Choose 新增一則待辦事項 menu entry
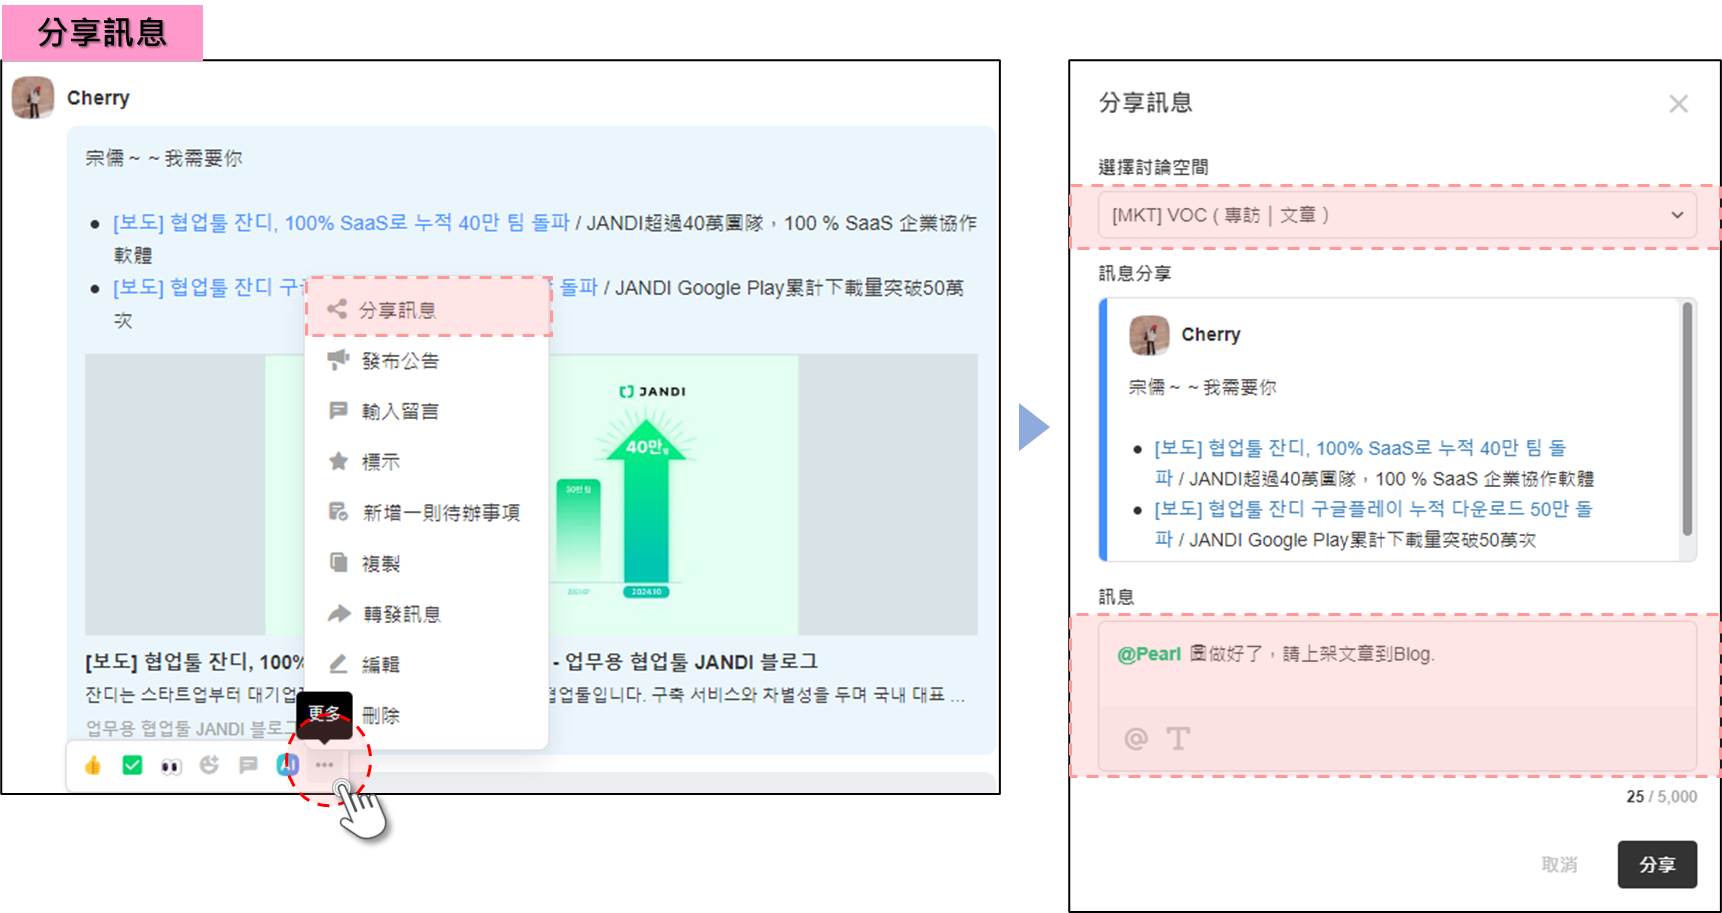Image resolution: width=1722 pixels, height=913 pixels. 428,513
